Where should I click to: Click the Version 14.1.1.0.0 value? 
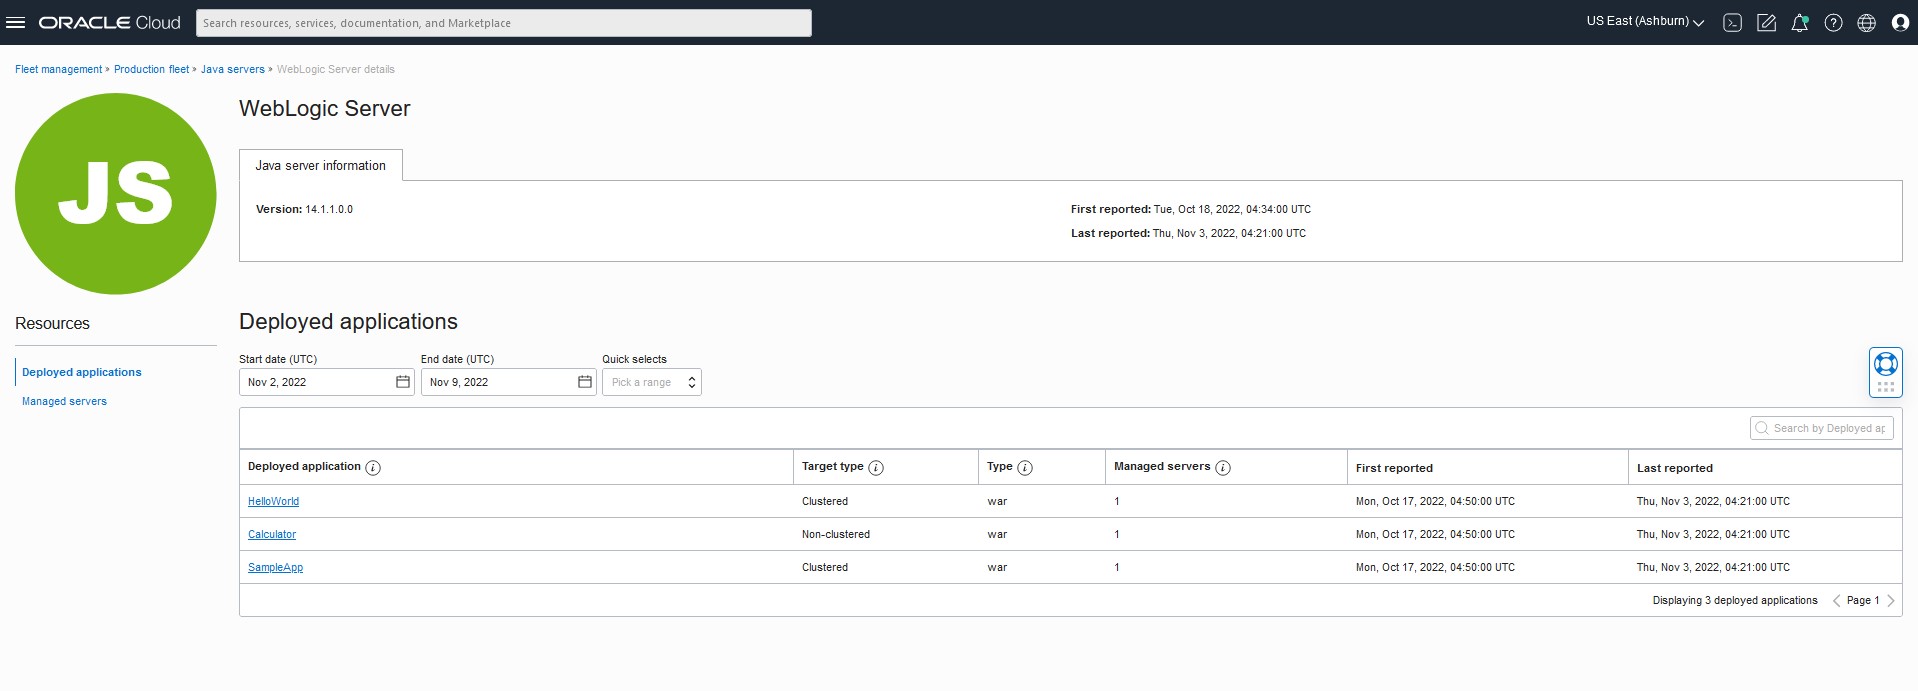[x=329, y=210]
